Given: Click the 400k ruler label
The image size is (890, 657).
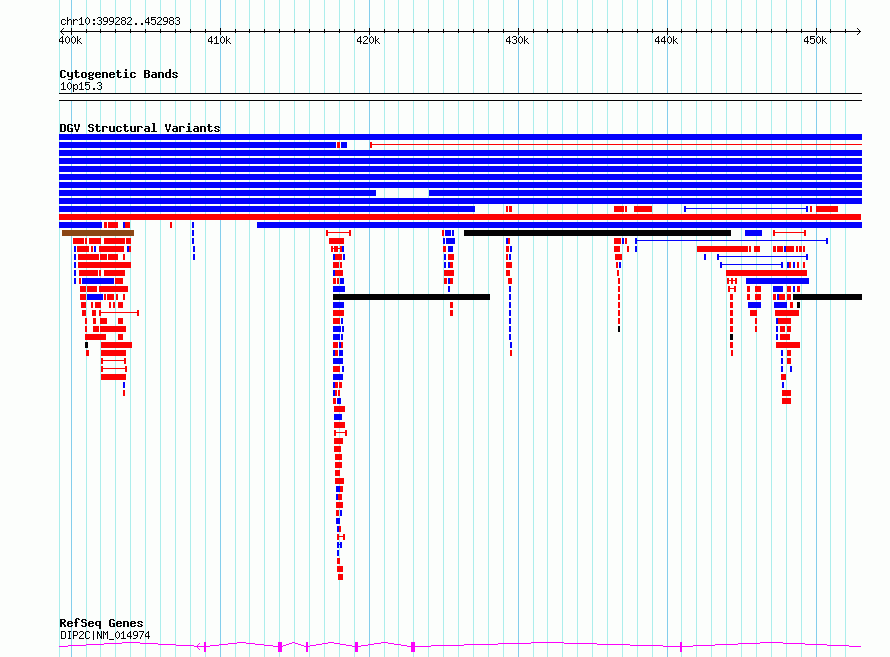Looking at the screenshot, I should pos(70,41).
